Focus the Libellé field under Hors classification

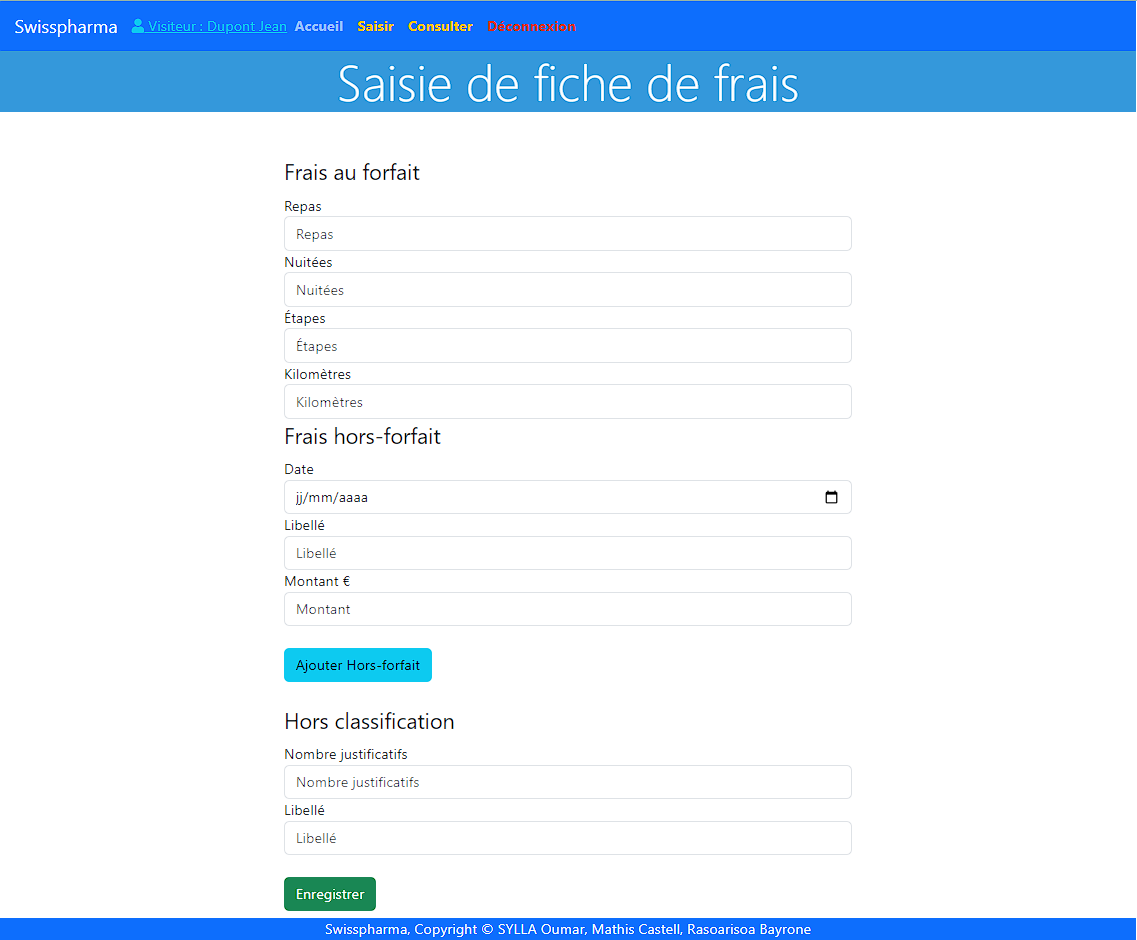[x=567, y=838]
